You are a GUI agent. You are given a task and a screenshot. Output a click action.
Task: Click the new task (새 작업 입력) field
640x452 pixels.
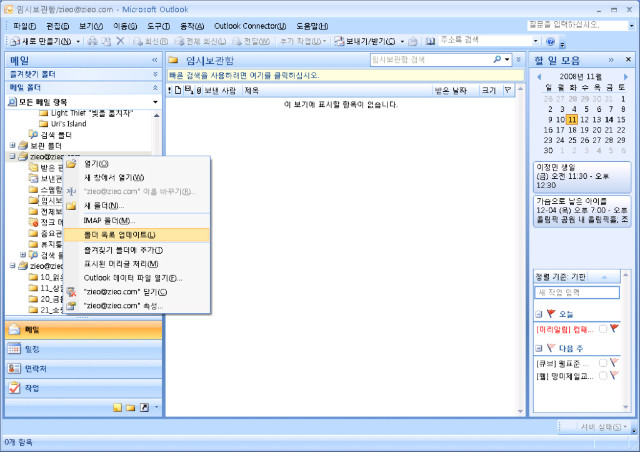(577, 292)
